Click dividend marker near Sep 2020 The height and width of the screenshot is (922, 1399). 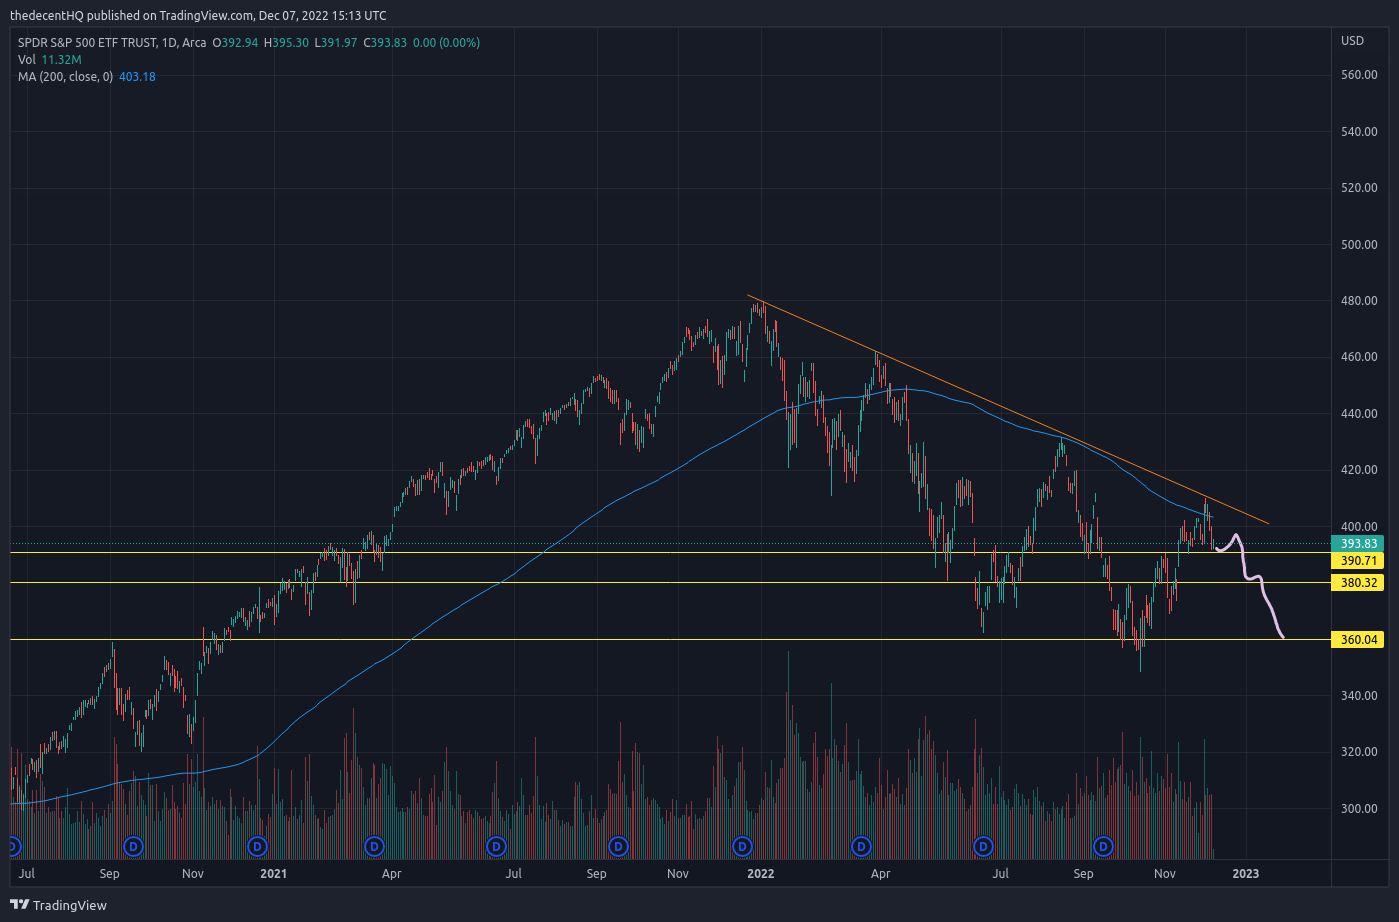[x=133, y=847]
